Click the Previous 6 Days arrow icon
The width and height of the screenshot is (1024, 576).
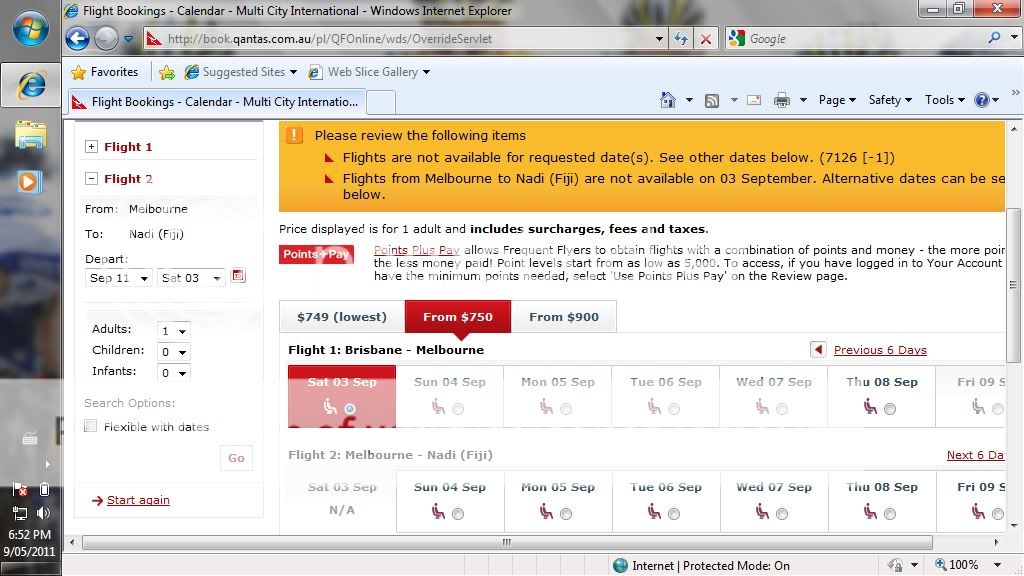pyautogui.click(x=818, y=349)
